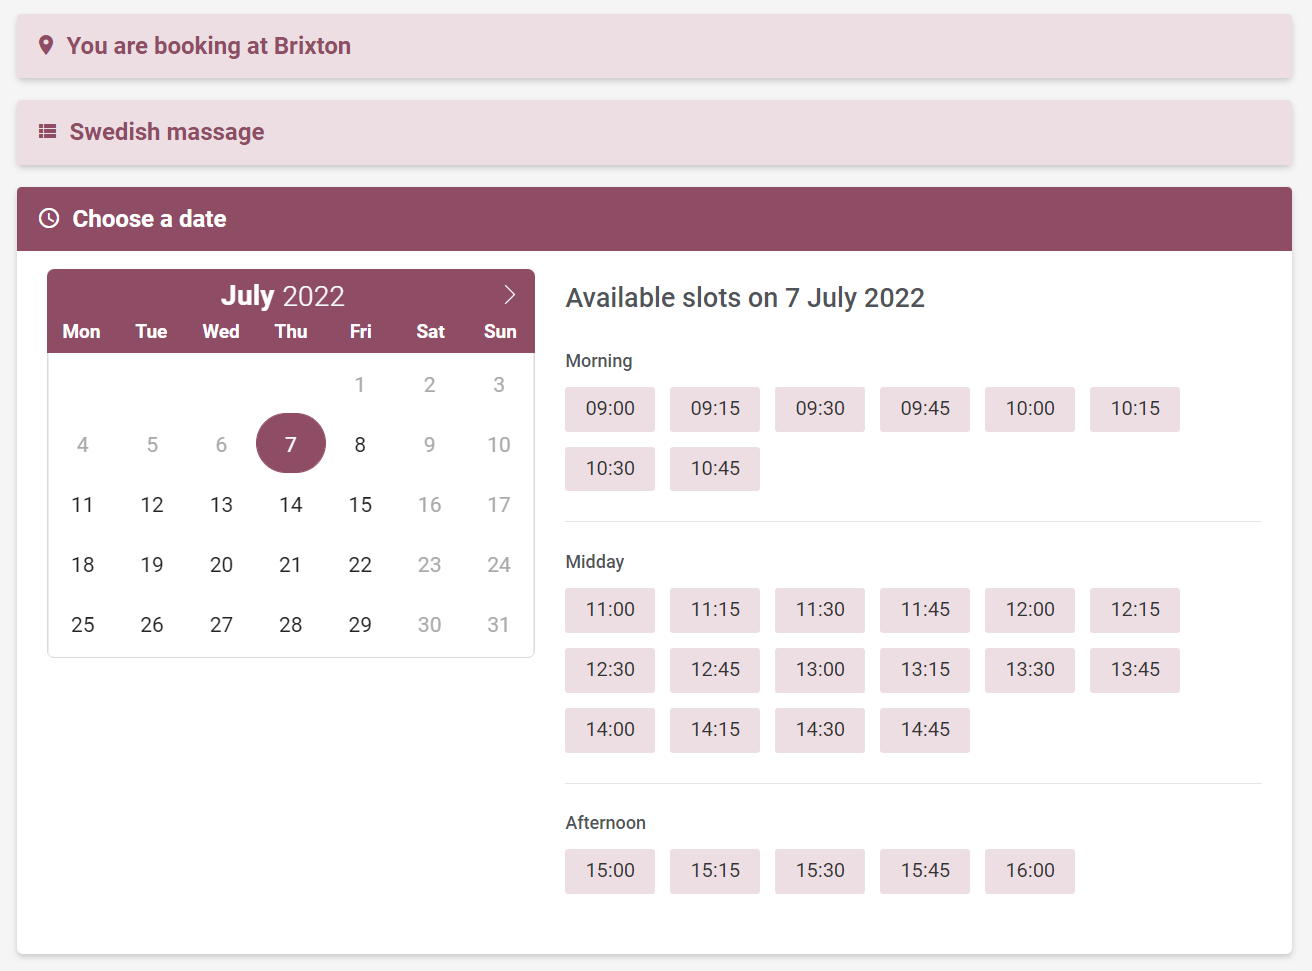Click the list icon next to Swedish massage
This screenshot has height=971, width=1312.
(x=47, y=131)
